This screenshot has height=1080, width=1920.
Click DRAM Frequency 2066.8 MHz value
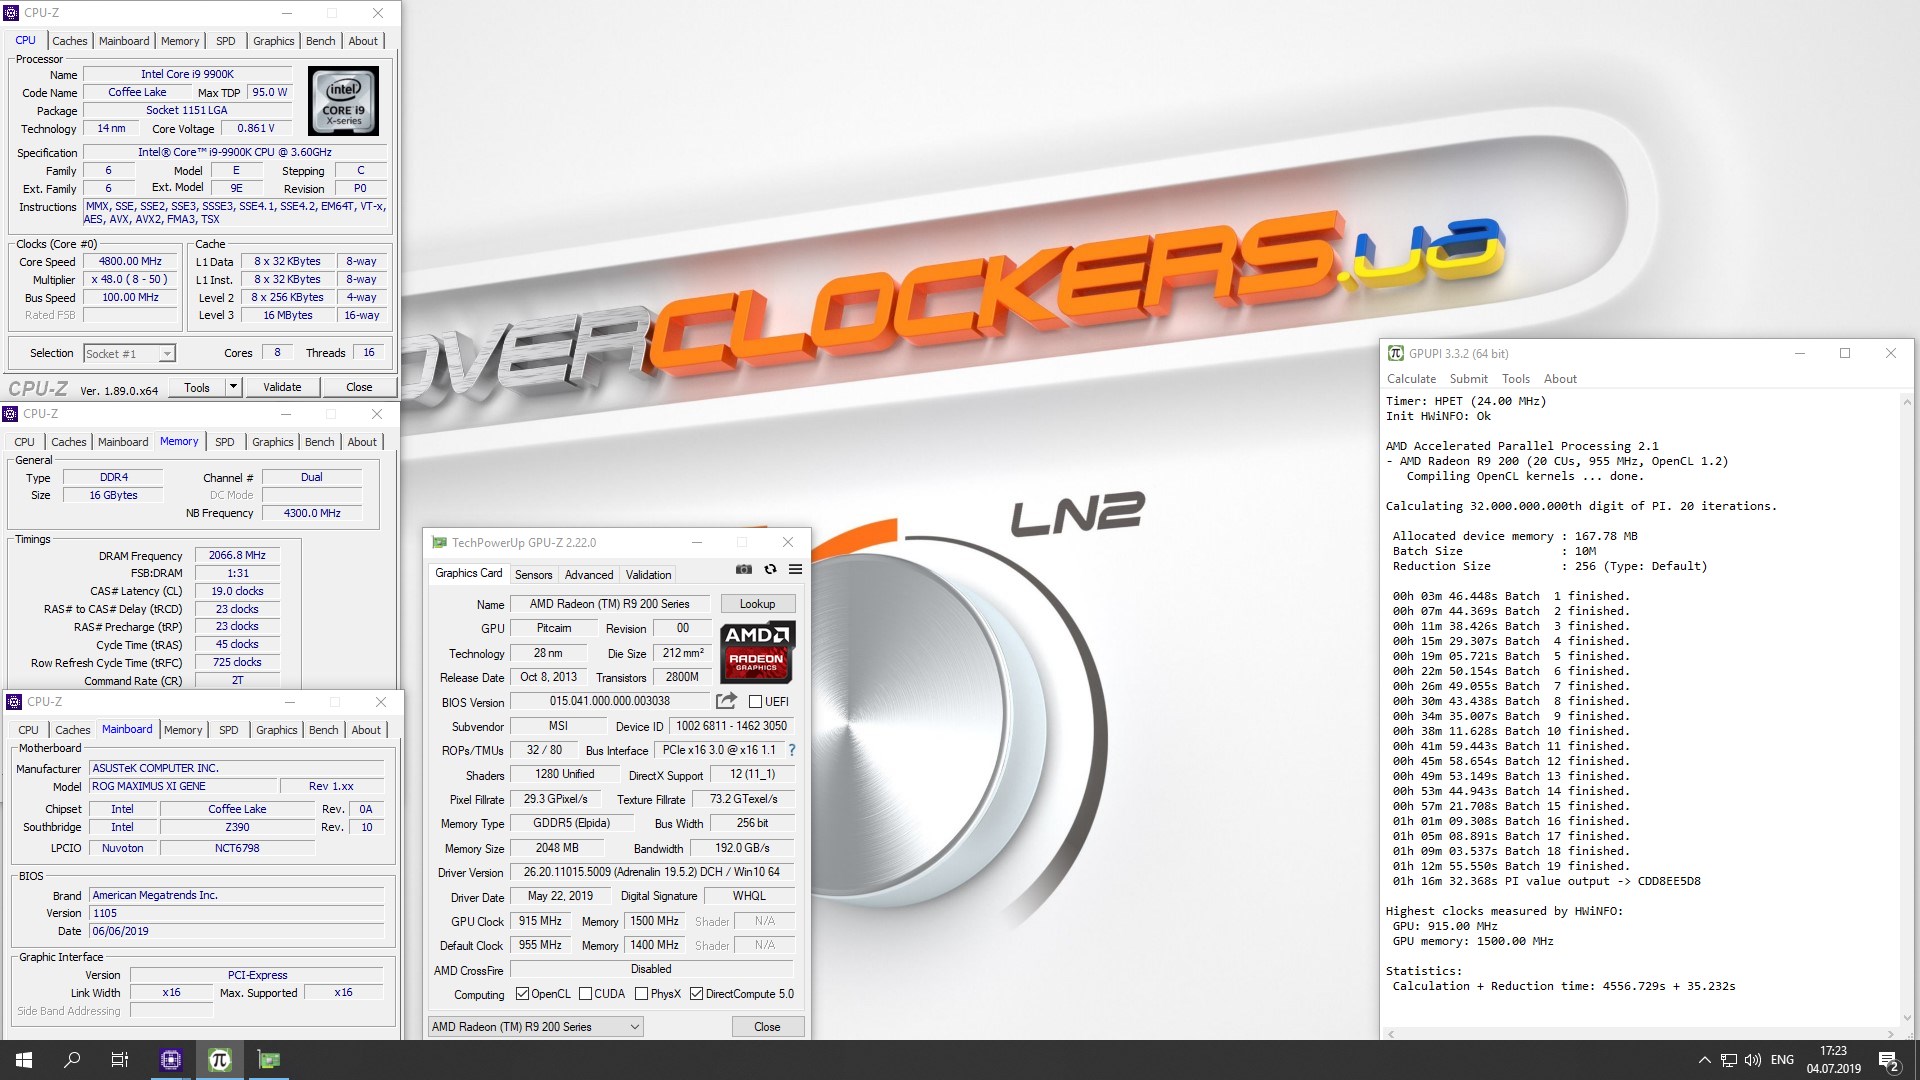click(237, 556)
